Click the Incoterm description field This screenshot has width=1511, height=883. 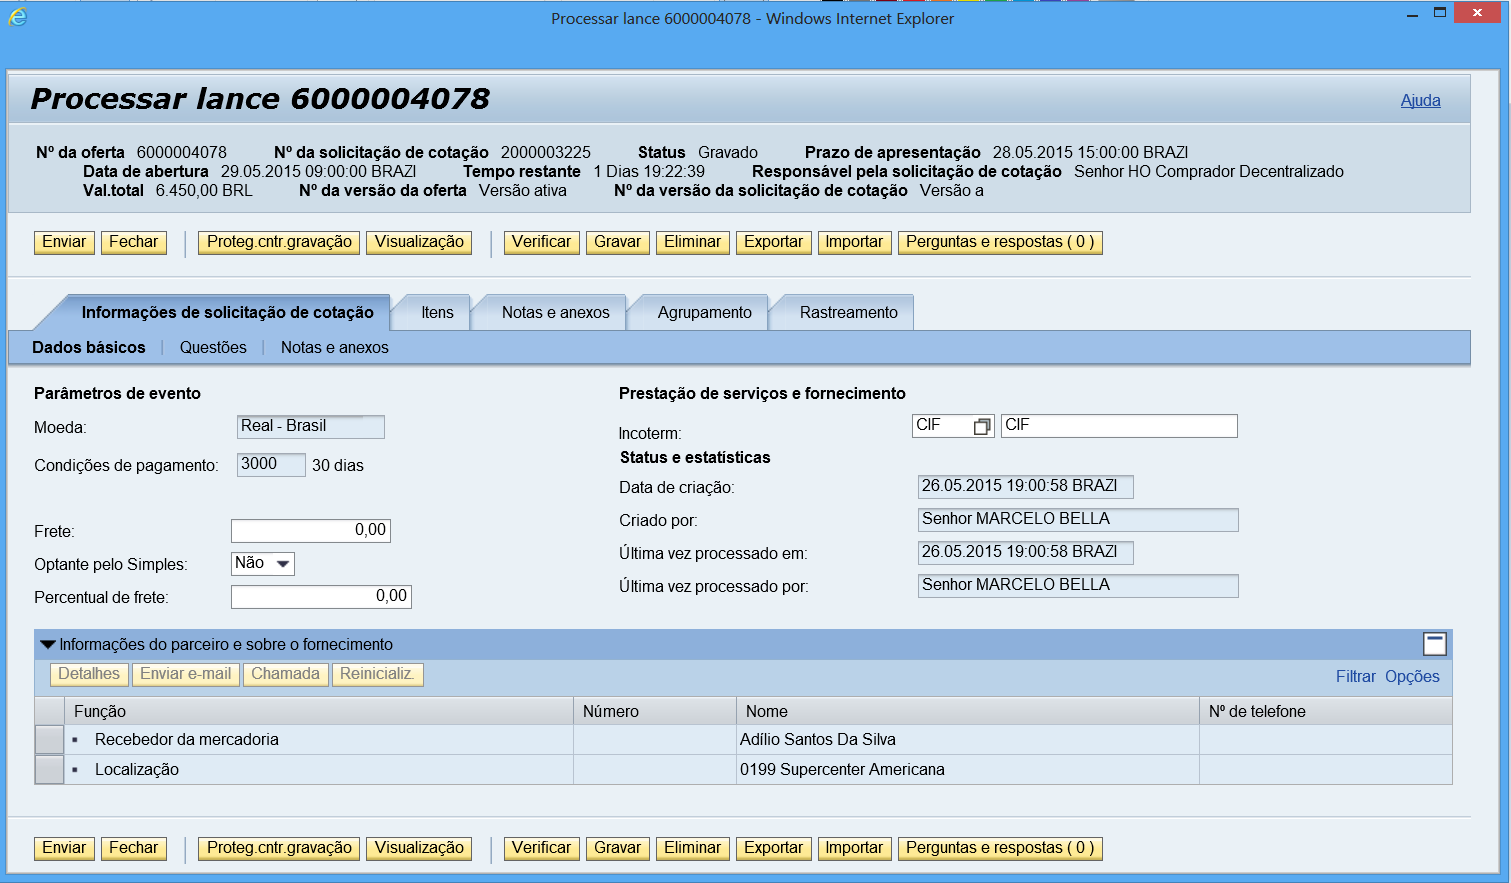point(1119,426)
